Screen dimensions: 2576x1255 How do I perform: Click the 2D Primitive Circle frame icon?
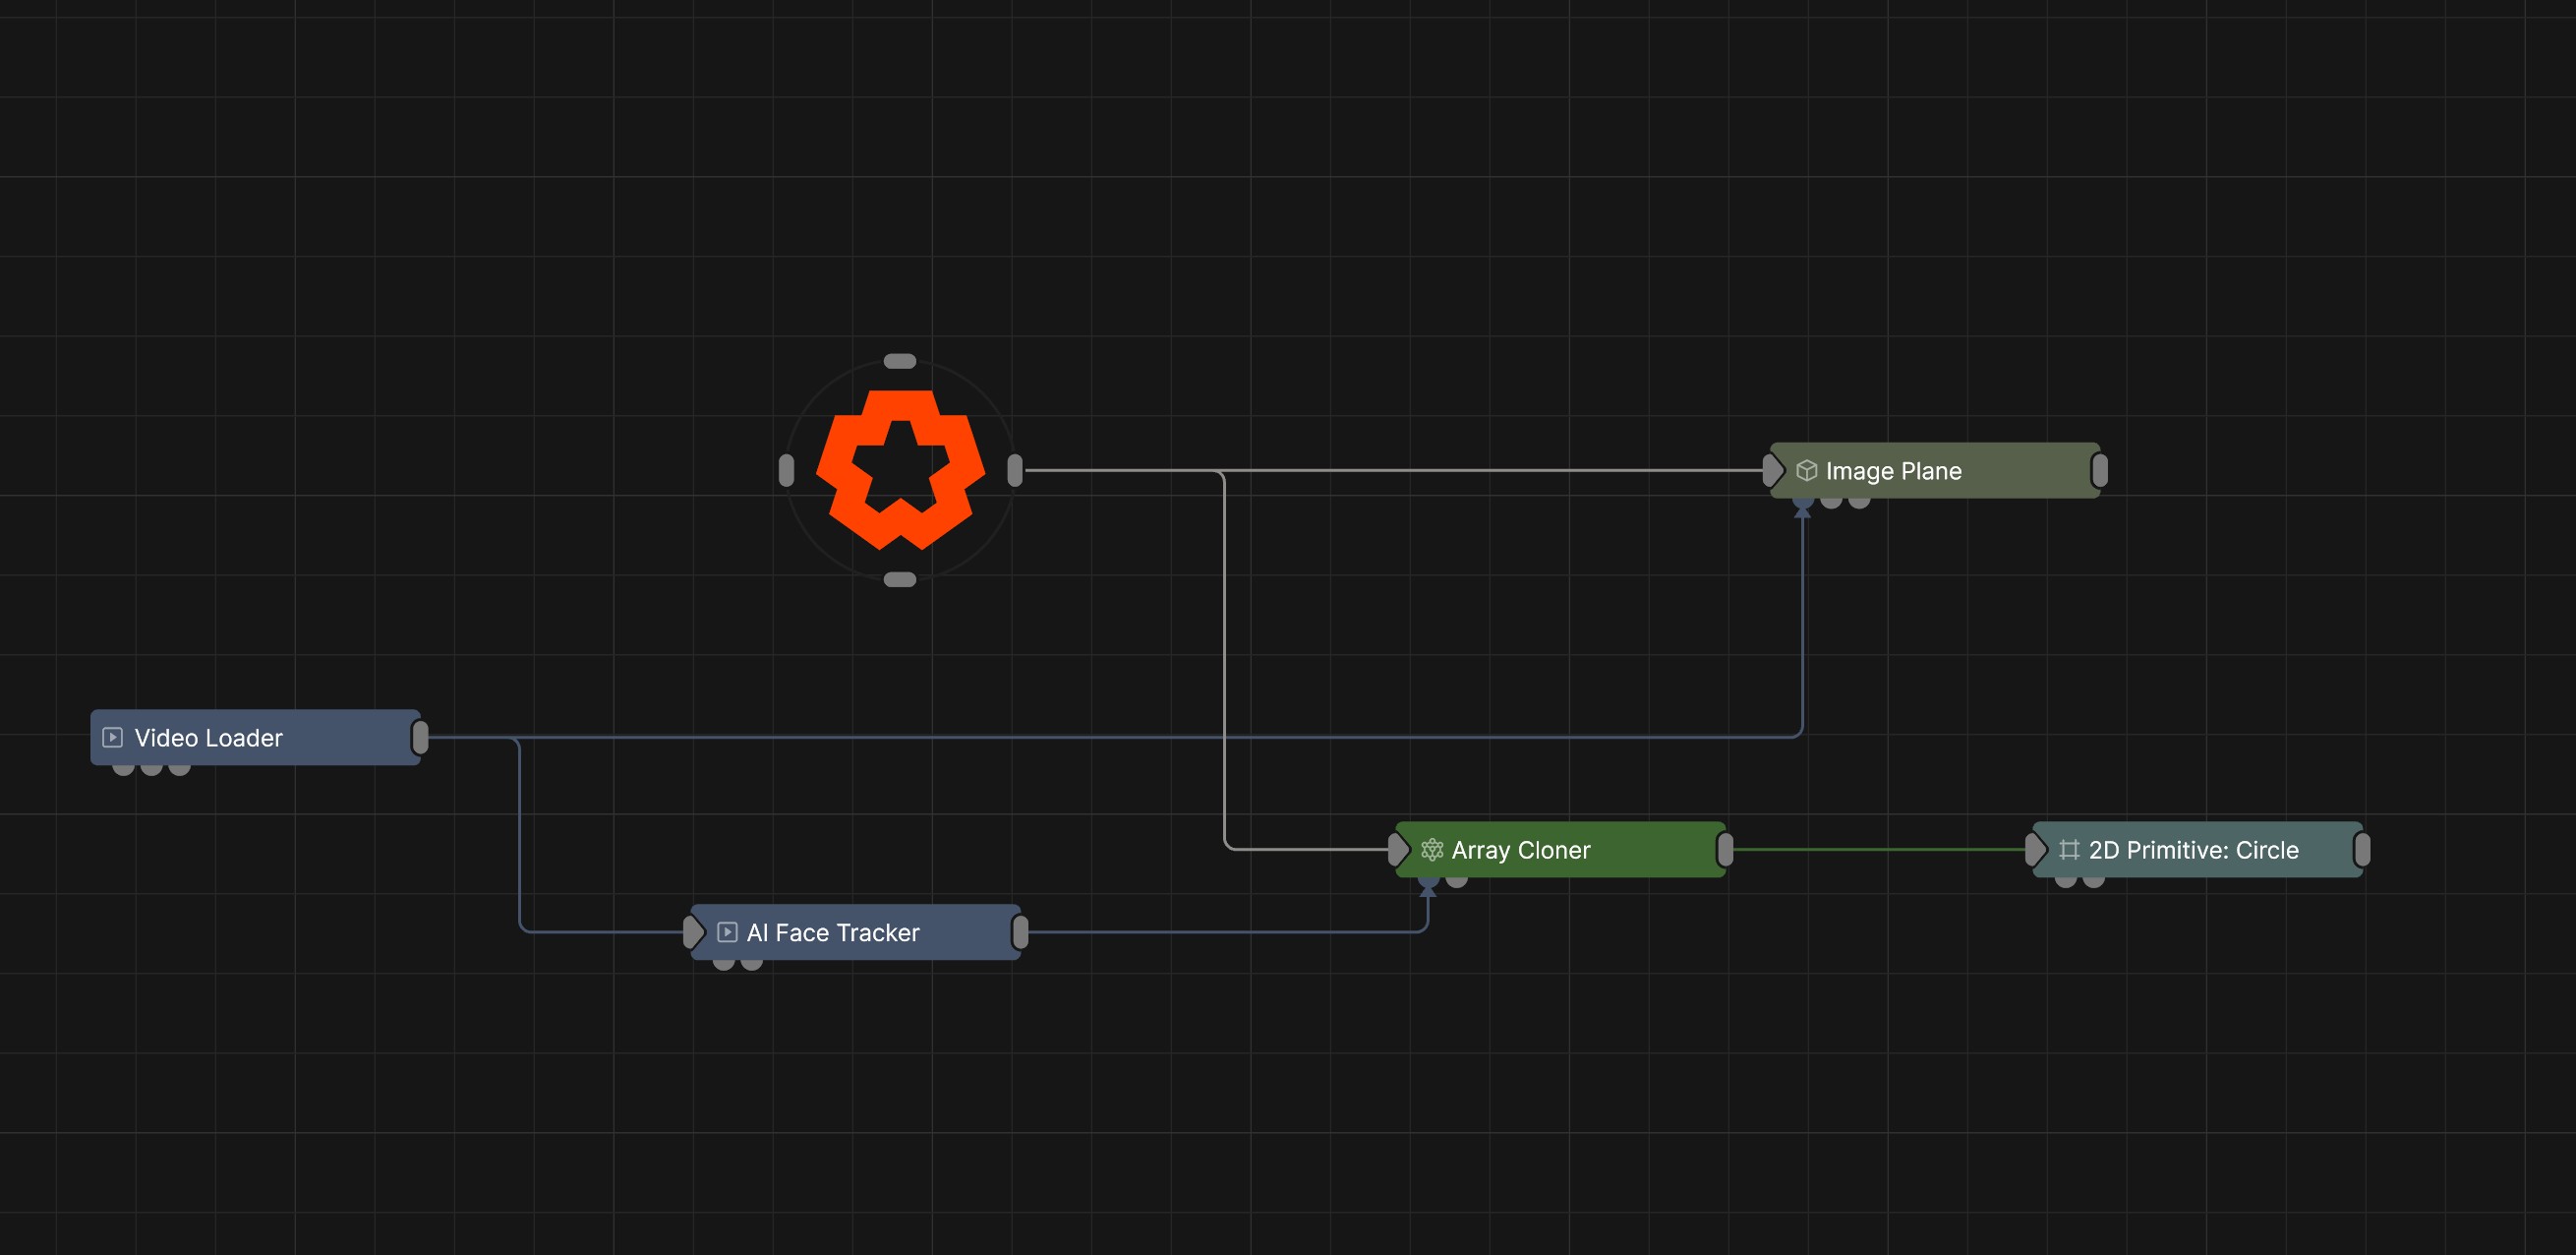click(x=2069, y=850)
